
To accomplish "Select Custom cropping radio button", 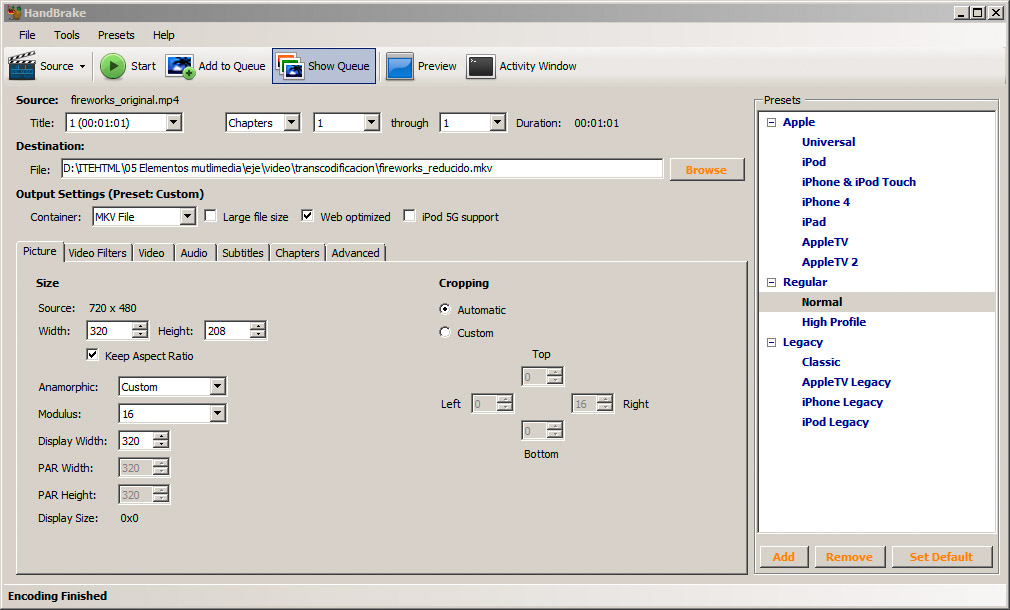I will pos(444,332).
